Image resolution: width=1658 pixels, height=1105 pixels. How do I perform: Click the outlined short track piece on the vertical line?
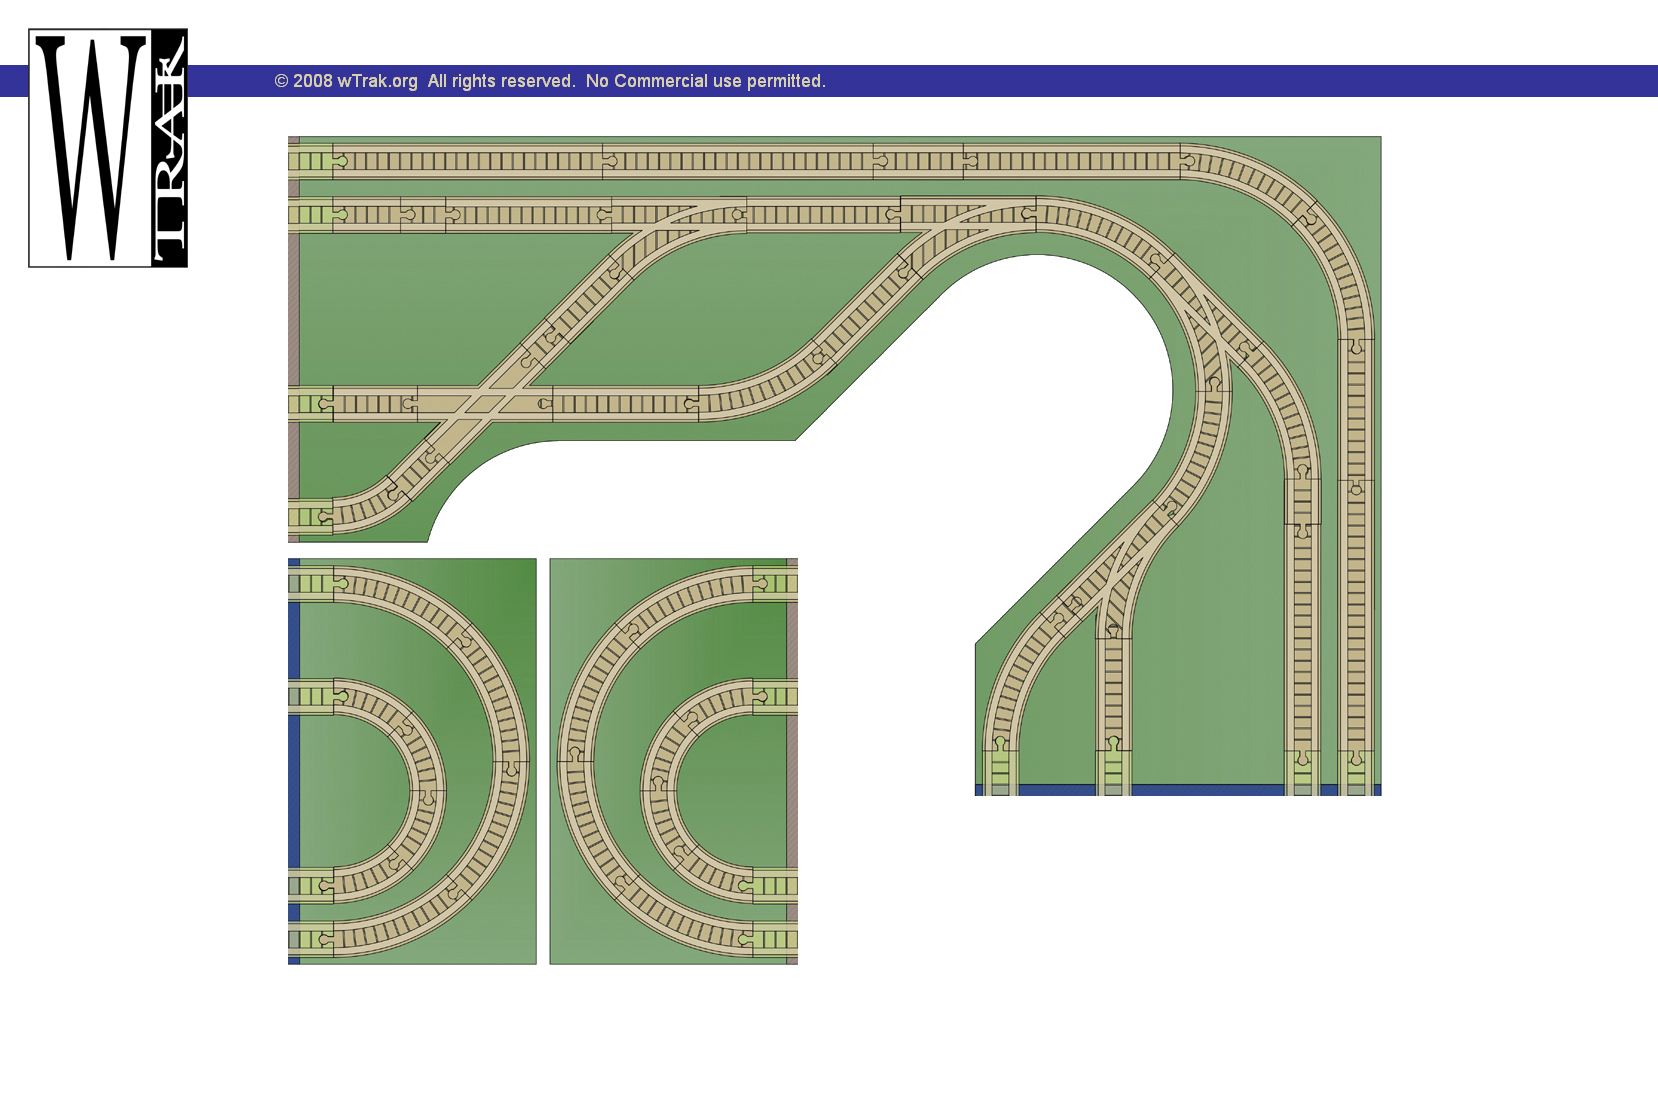coord(1302,501)
